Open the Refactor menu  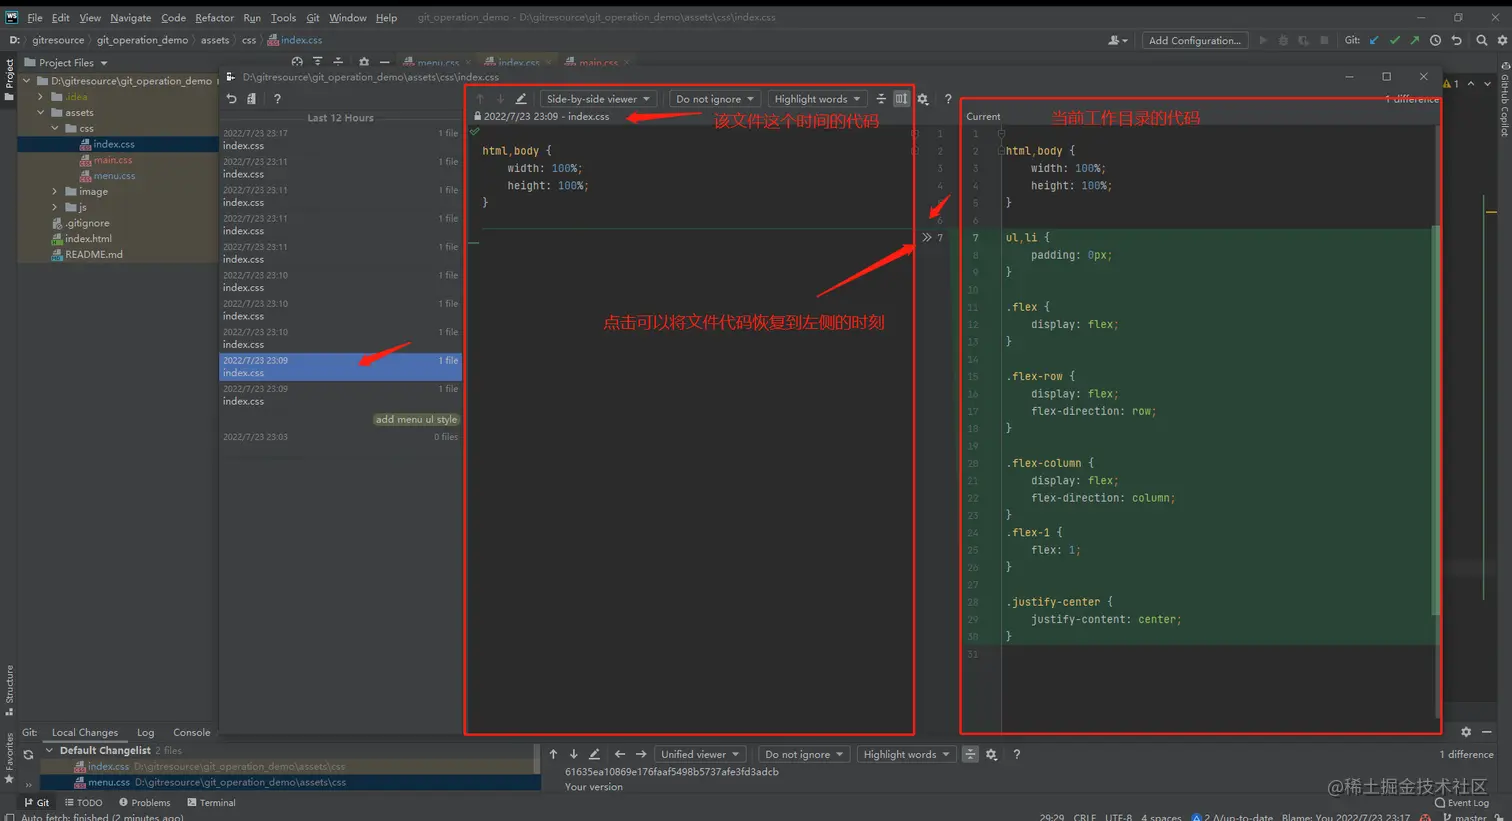pos(214,18)
